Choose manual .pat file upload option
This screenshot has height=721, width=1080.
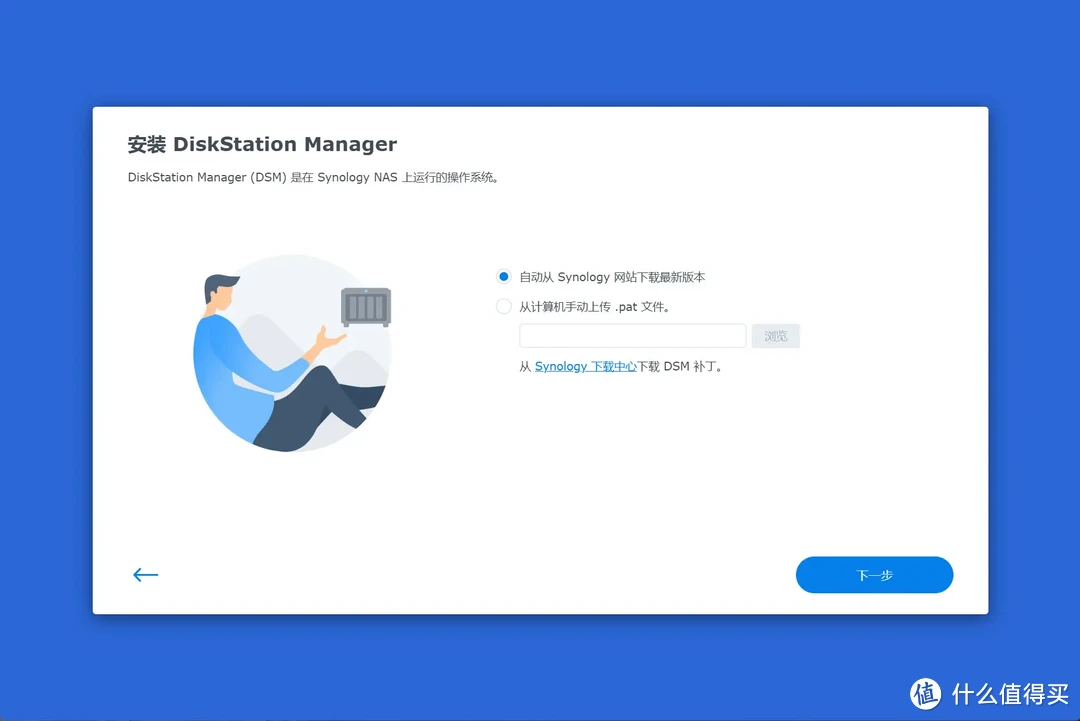503,306
